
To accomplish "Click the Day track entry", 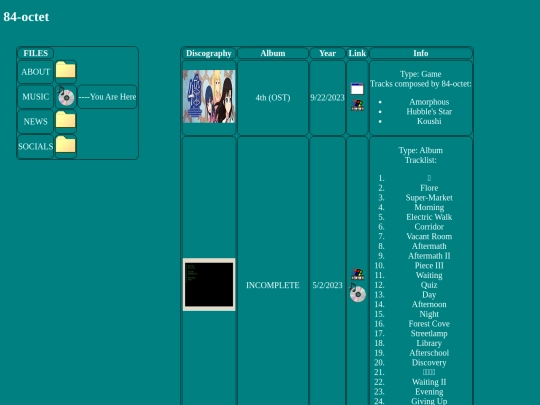I will [x=429, y=294].
